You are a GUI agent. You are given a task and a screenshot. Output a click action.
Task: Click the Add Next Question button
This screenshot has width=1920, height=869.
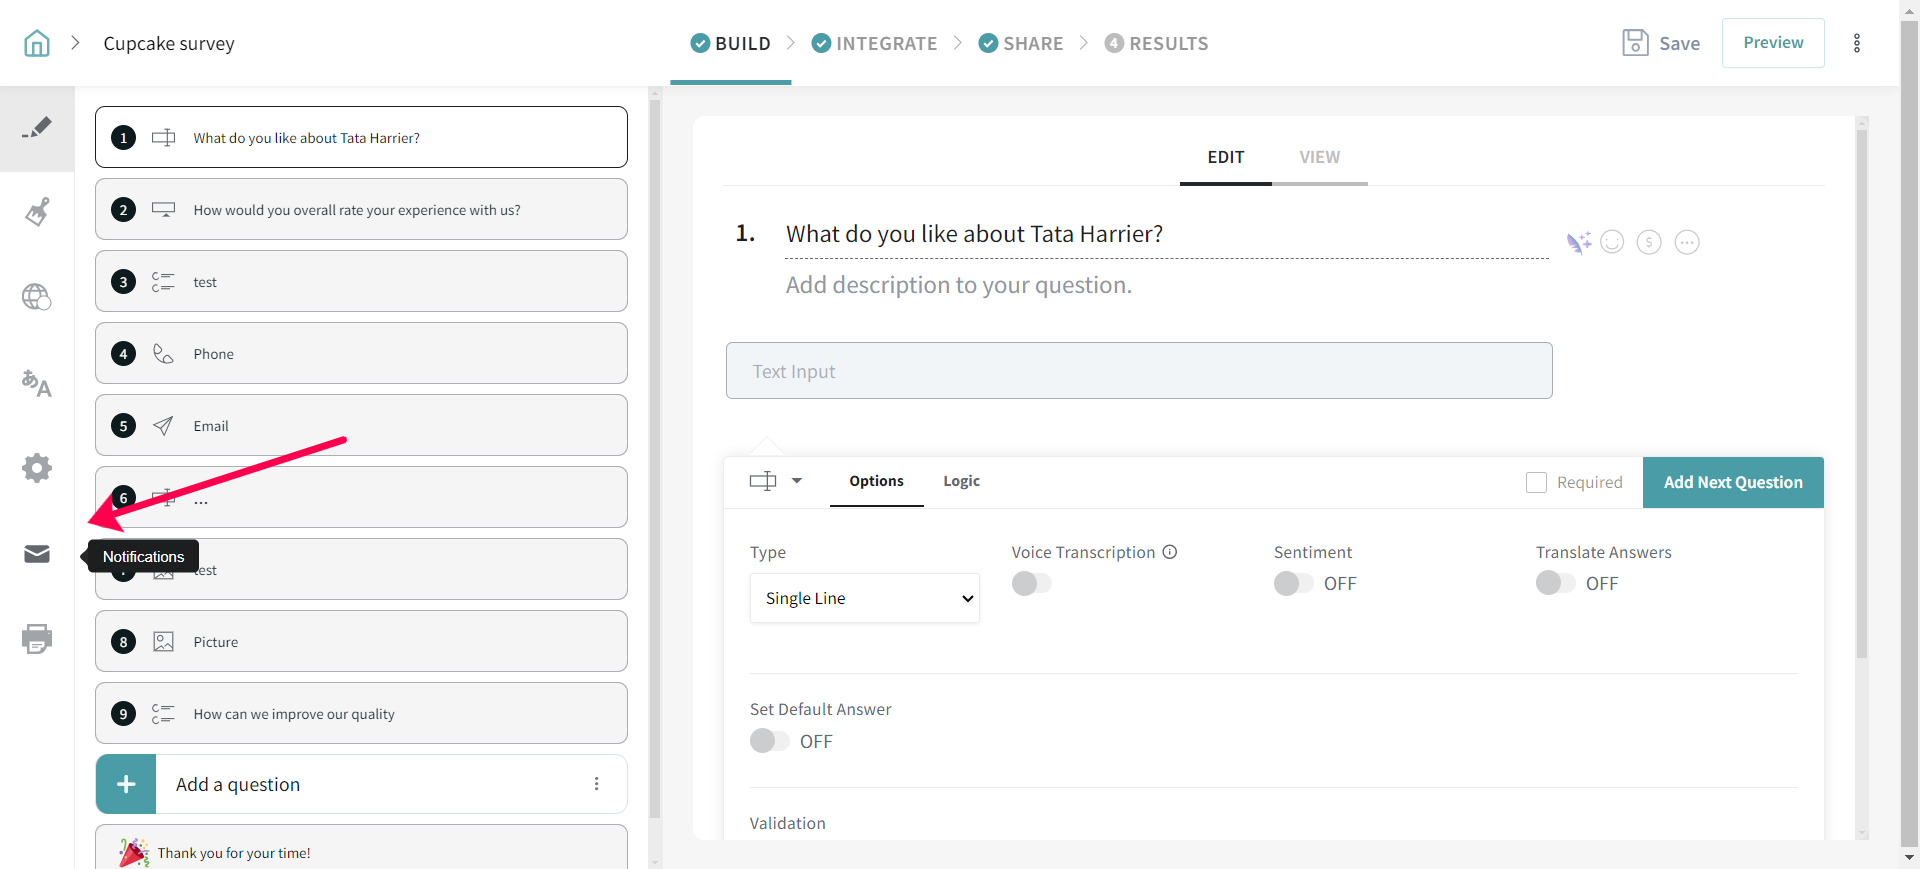(x=1733, y=482)
